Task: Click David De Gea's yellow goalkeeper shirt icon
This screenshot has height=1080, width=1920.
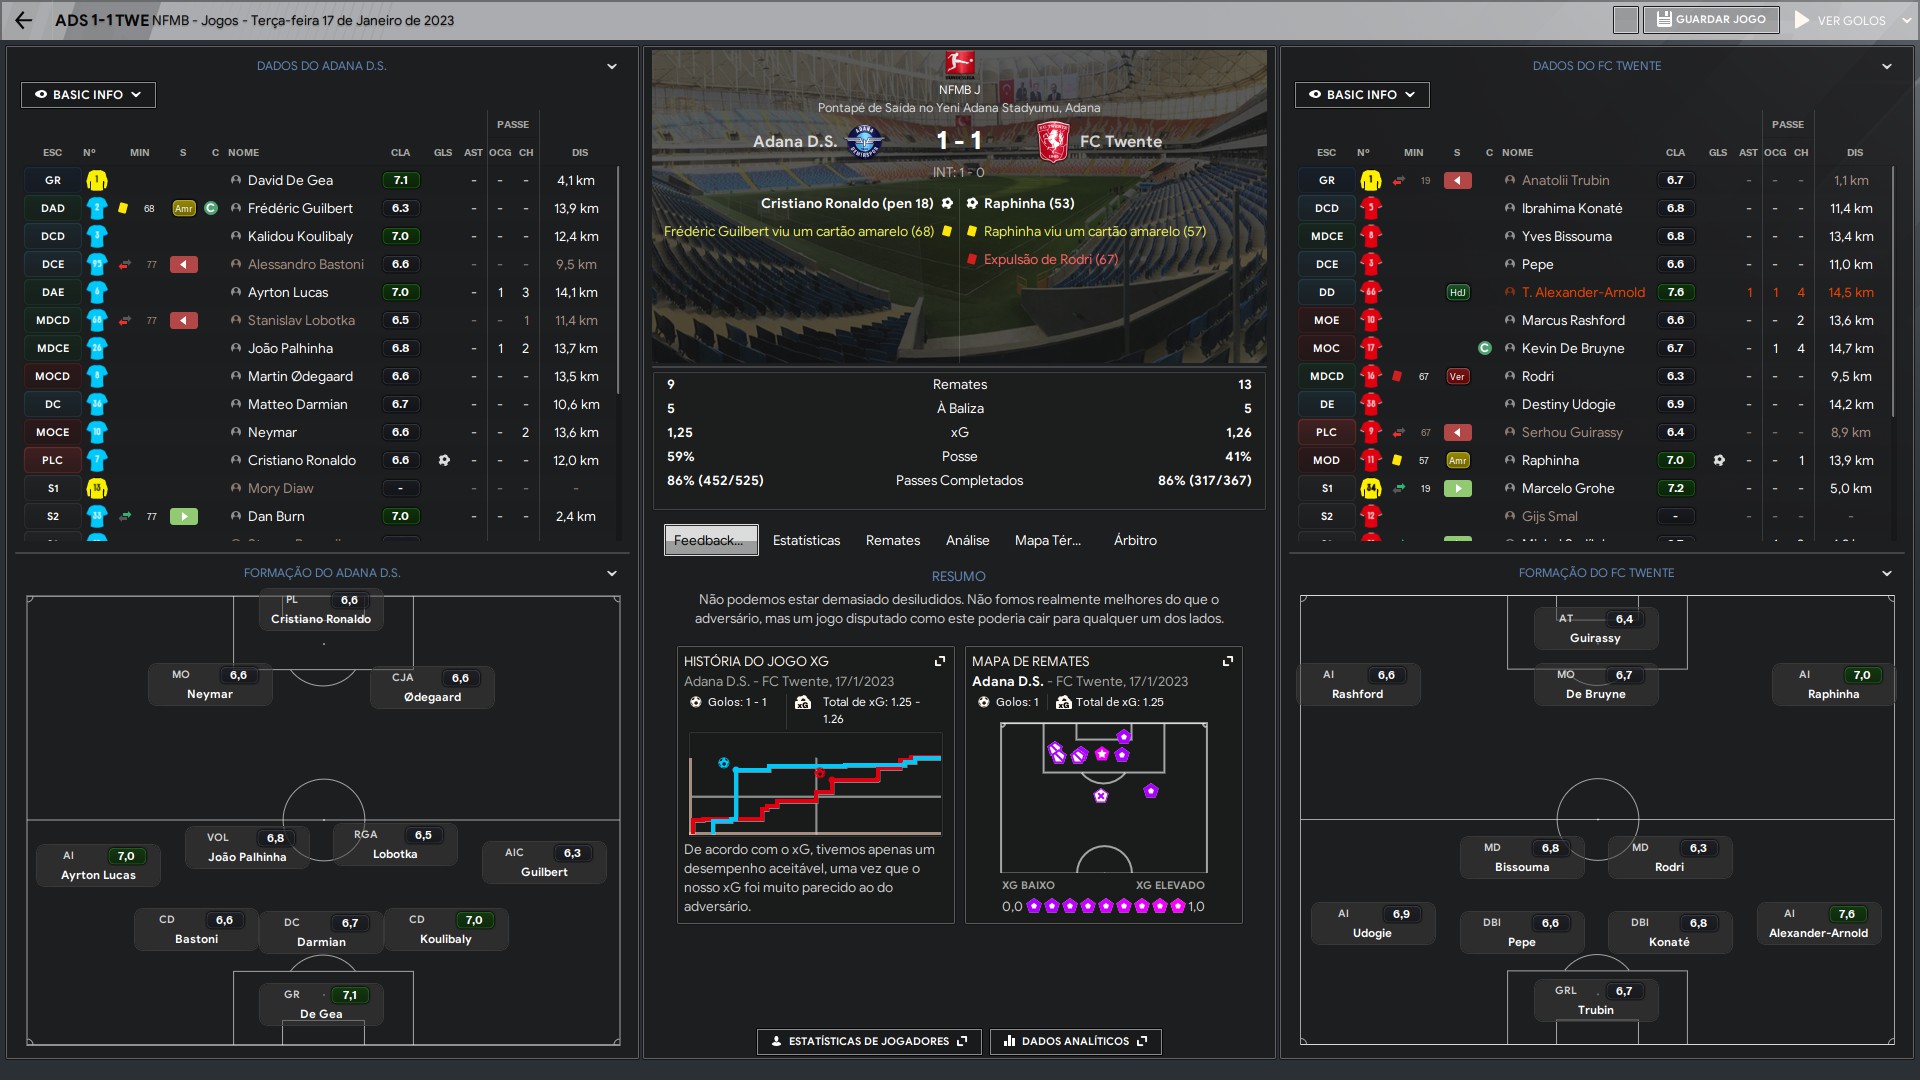Action: click(x=97, y=181)
